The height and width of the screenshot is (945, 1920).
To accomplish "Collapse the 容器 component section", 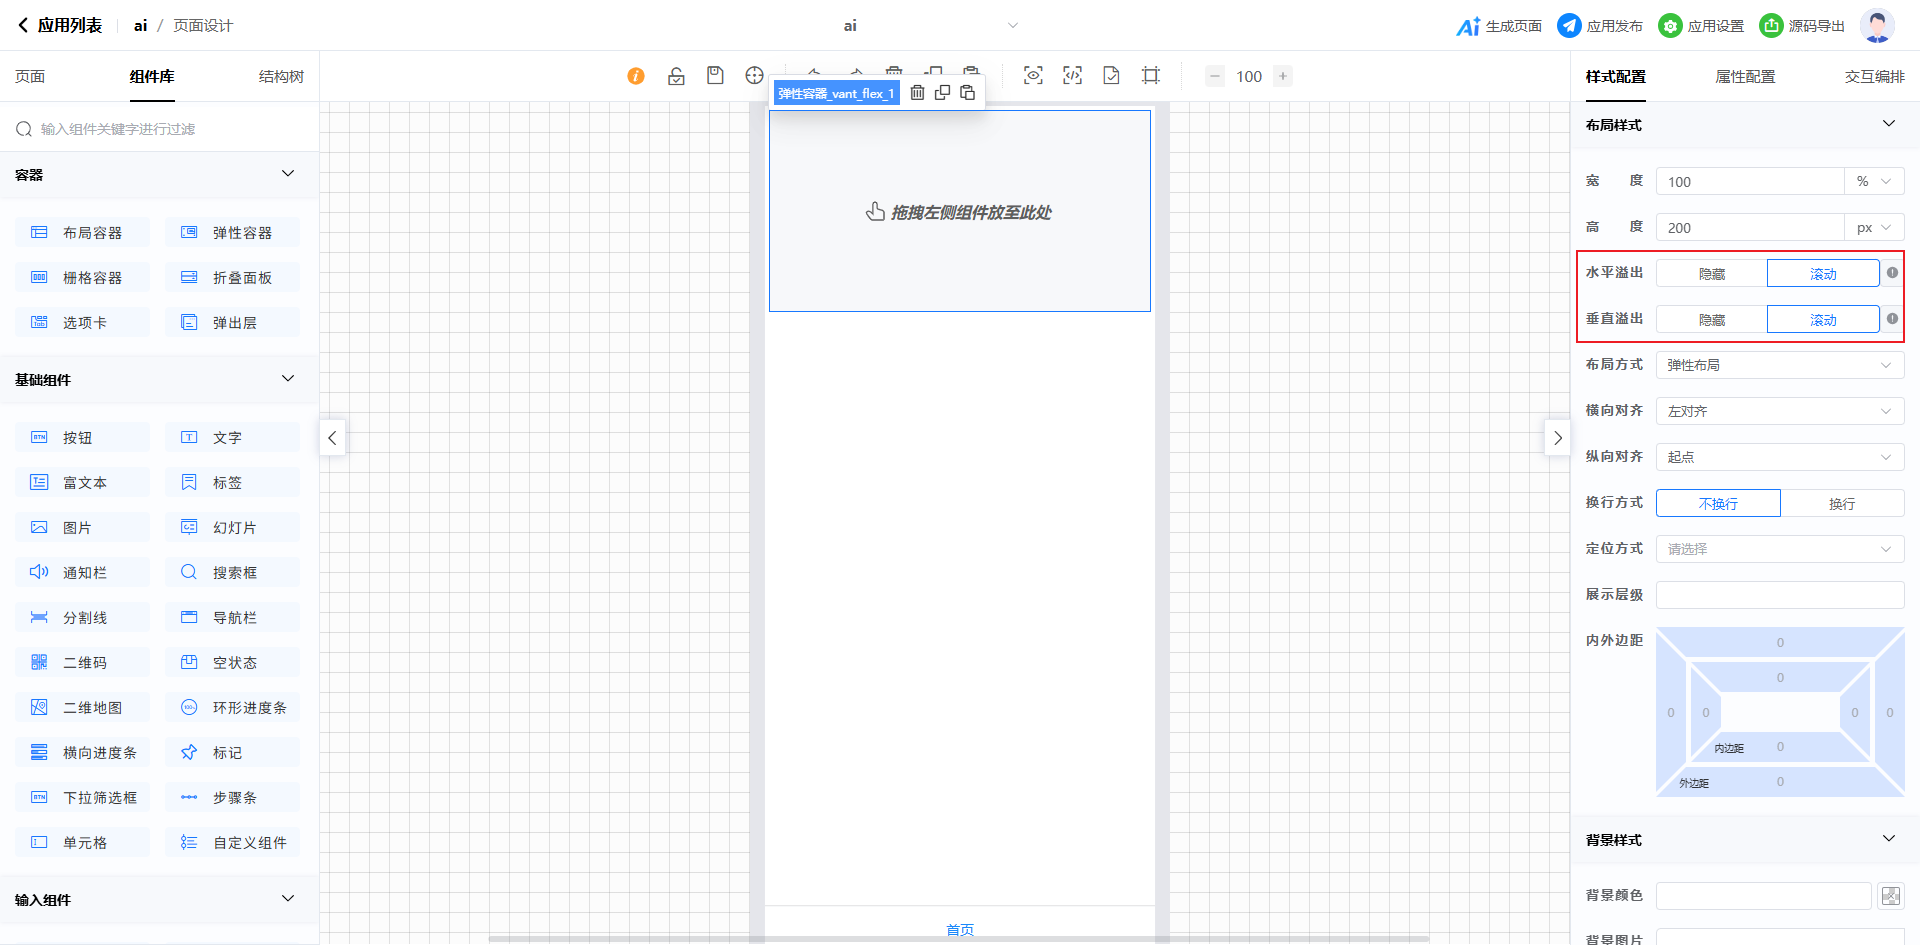I will point(288,174).
